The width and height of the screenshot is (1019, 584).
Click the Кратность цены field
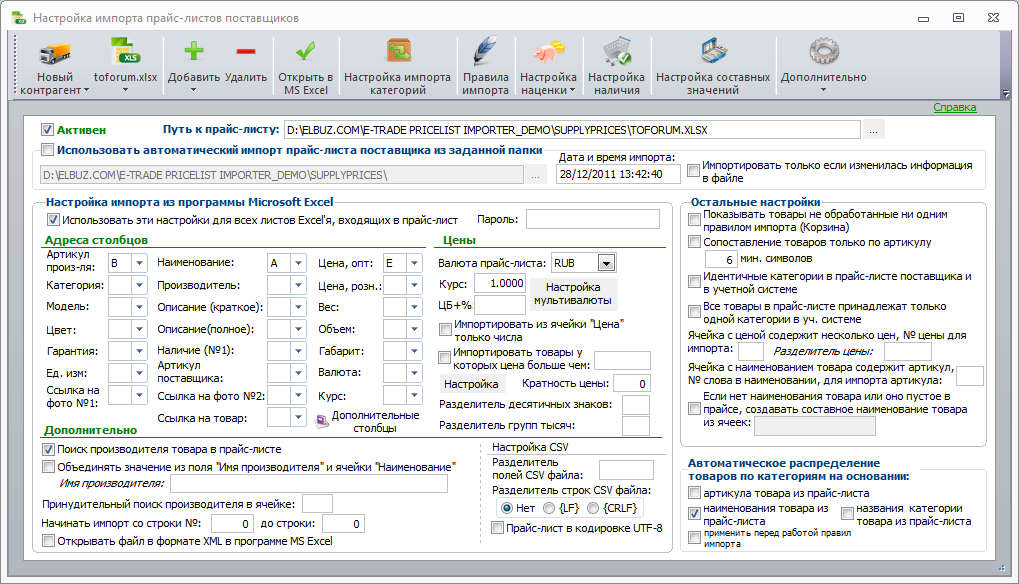click(x=632, y=383)
